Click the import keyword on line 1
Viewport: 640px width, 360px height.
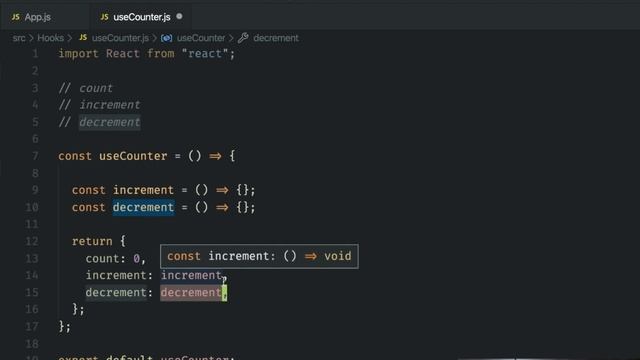pos(78,53)
